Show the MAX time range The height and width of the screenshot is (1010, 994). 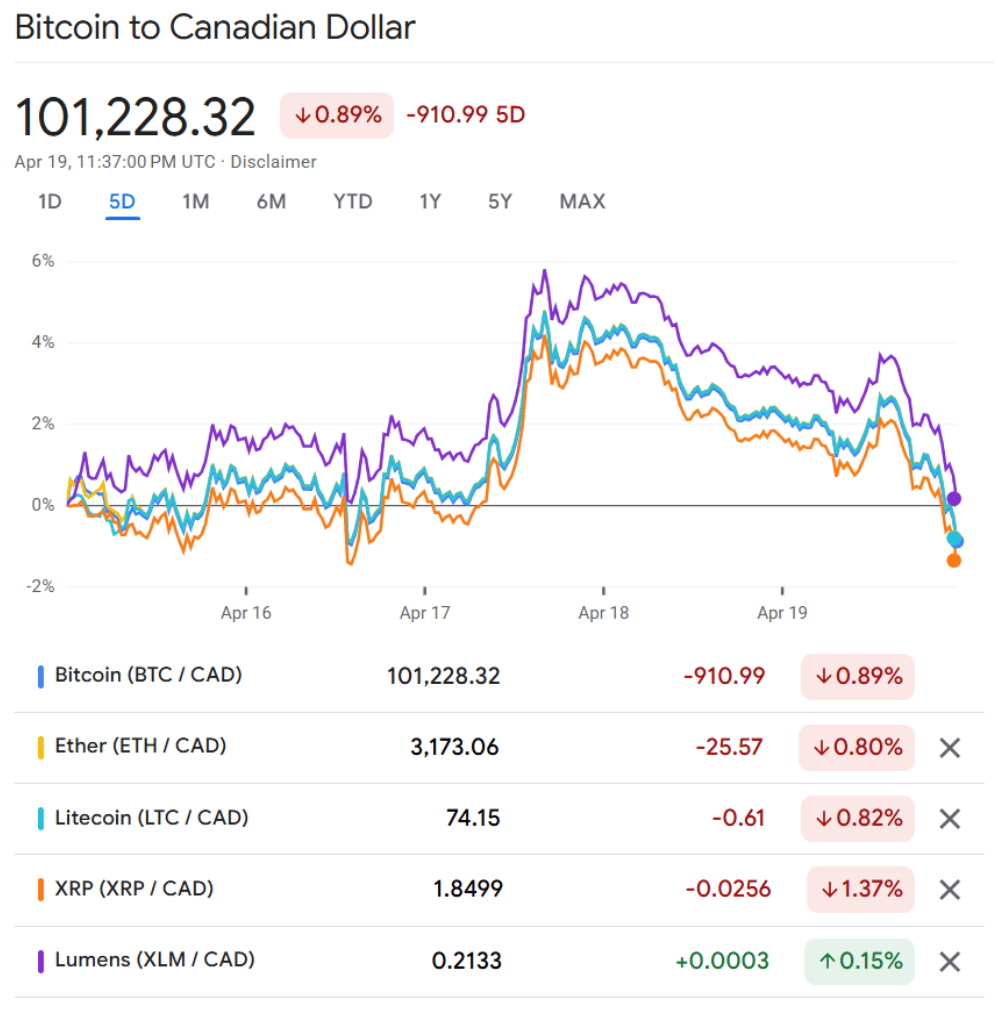tap(582, 202)
